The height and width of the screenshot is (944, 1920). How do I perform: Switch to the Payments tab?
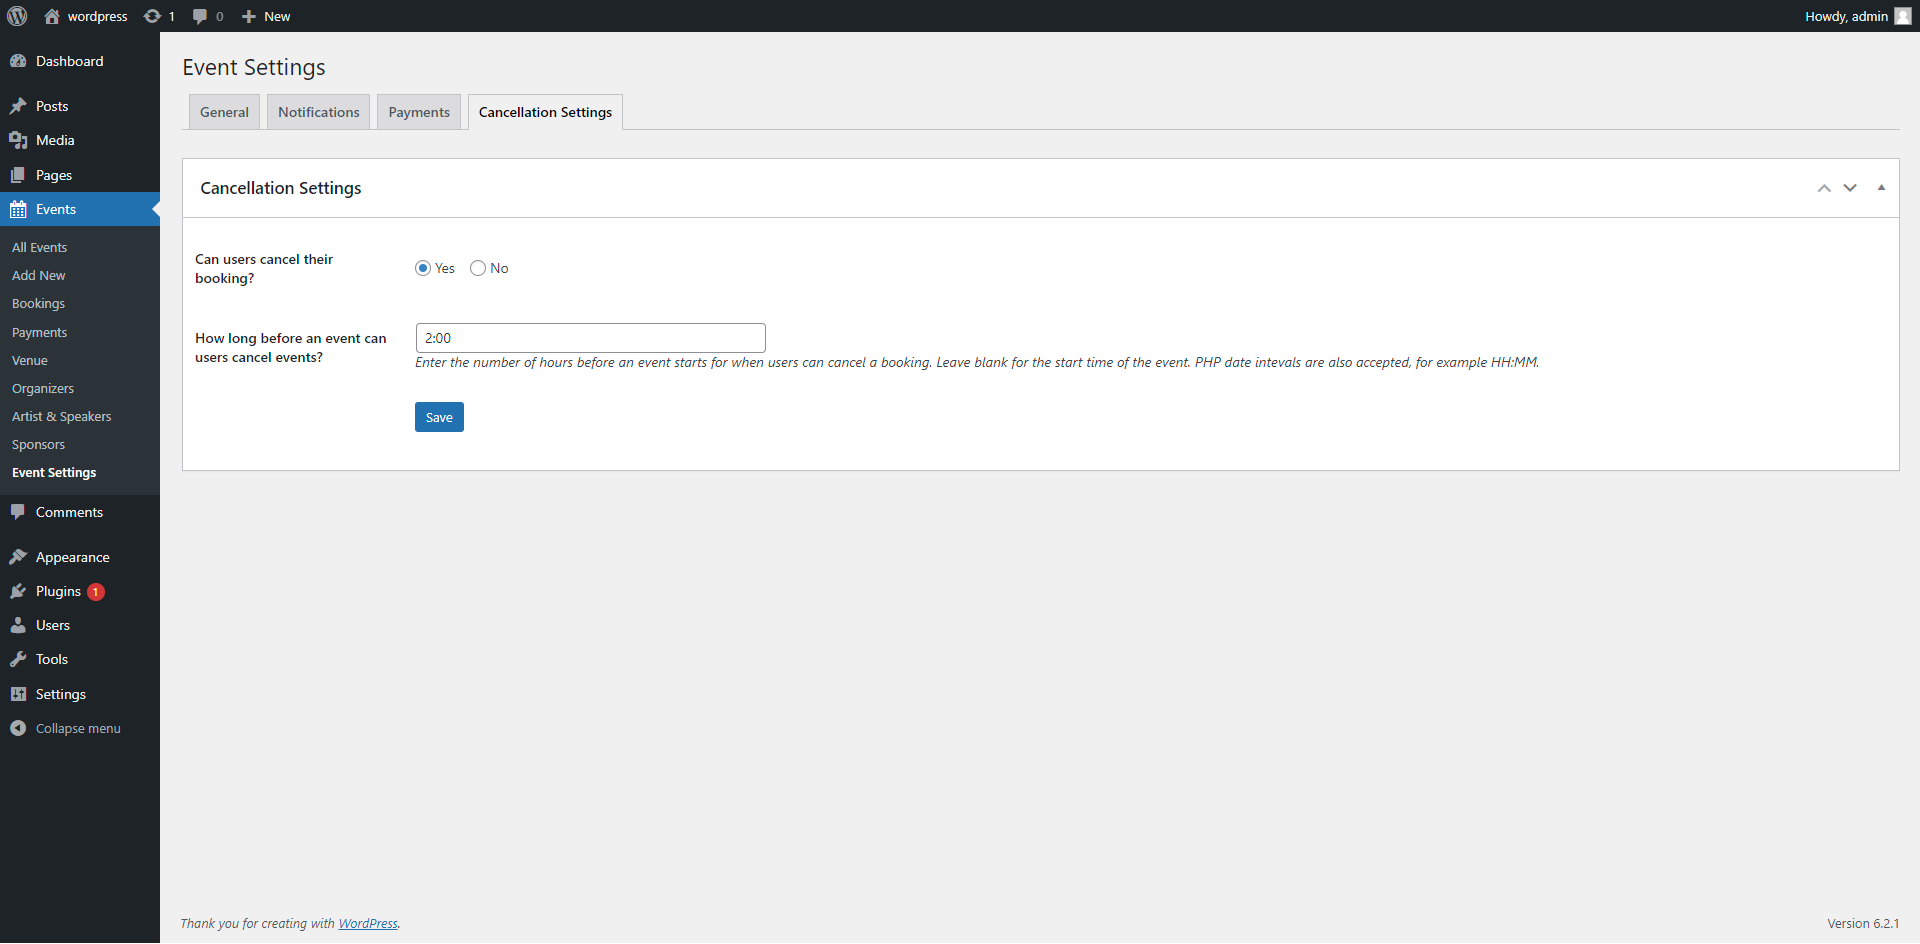click(x=419, y=112)
